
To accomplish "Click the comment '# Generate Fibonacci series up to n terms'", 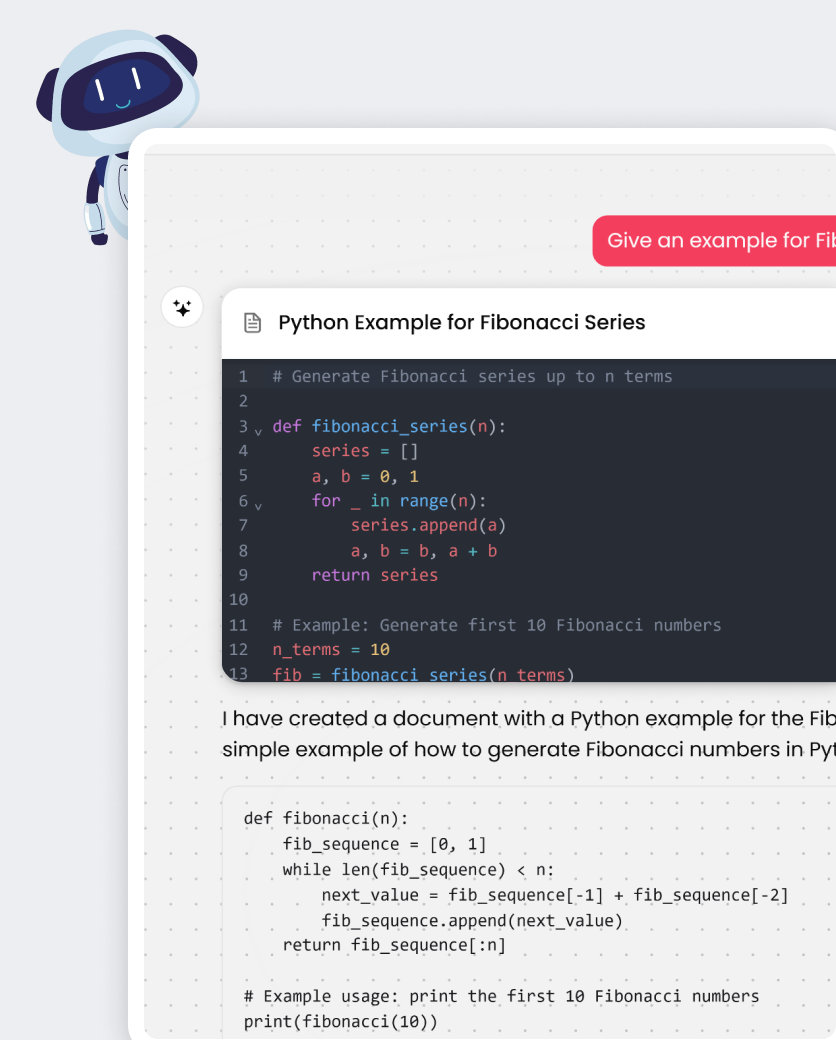I will (472, 377).
